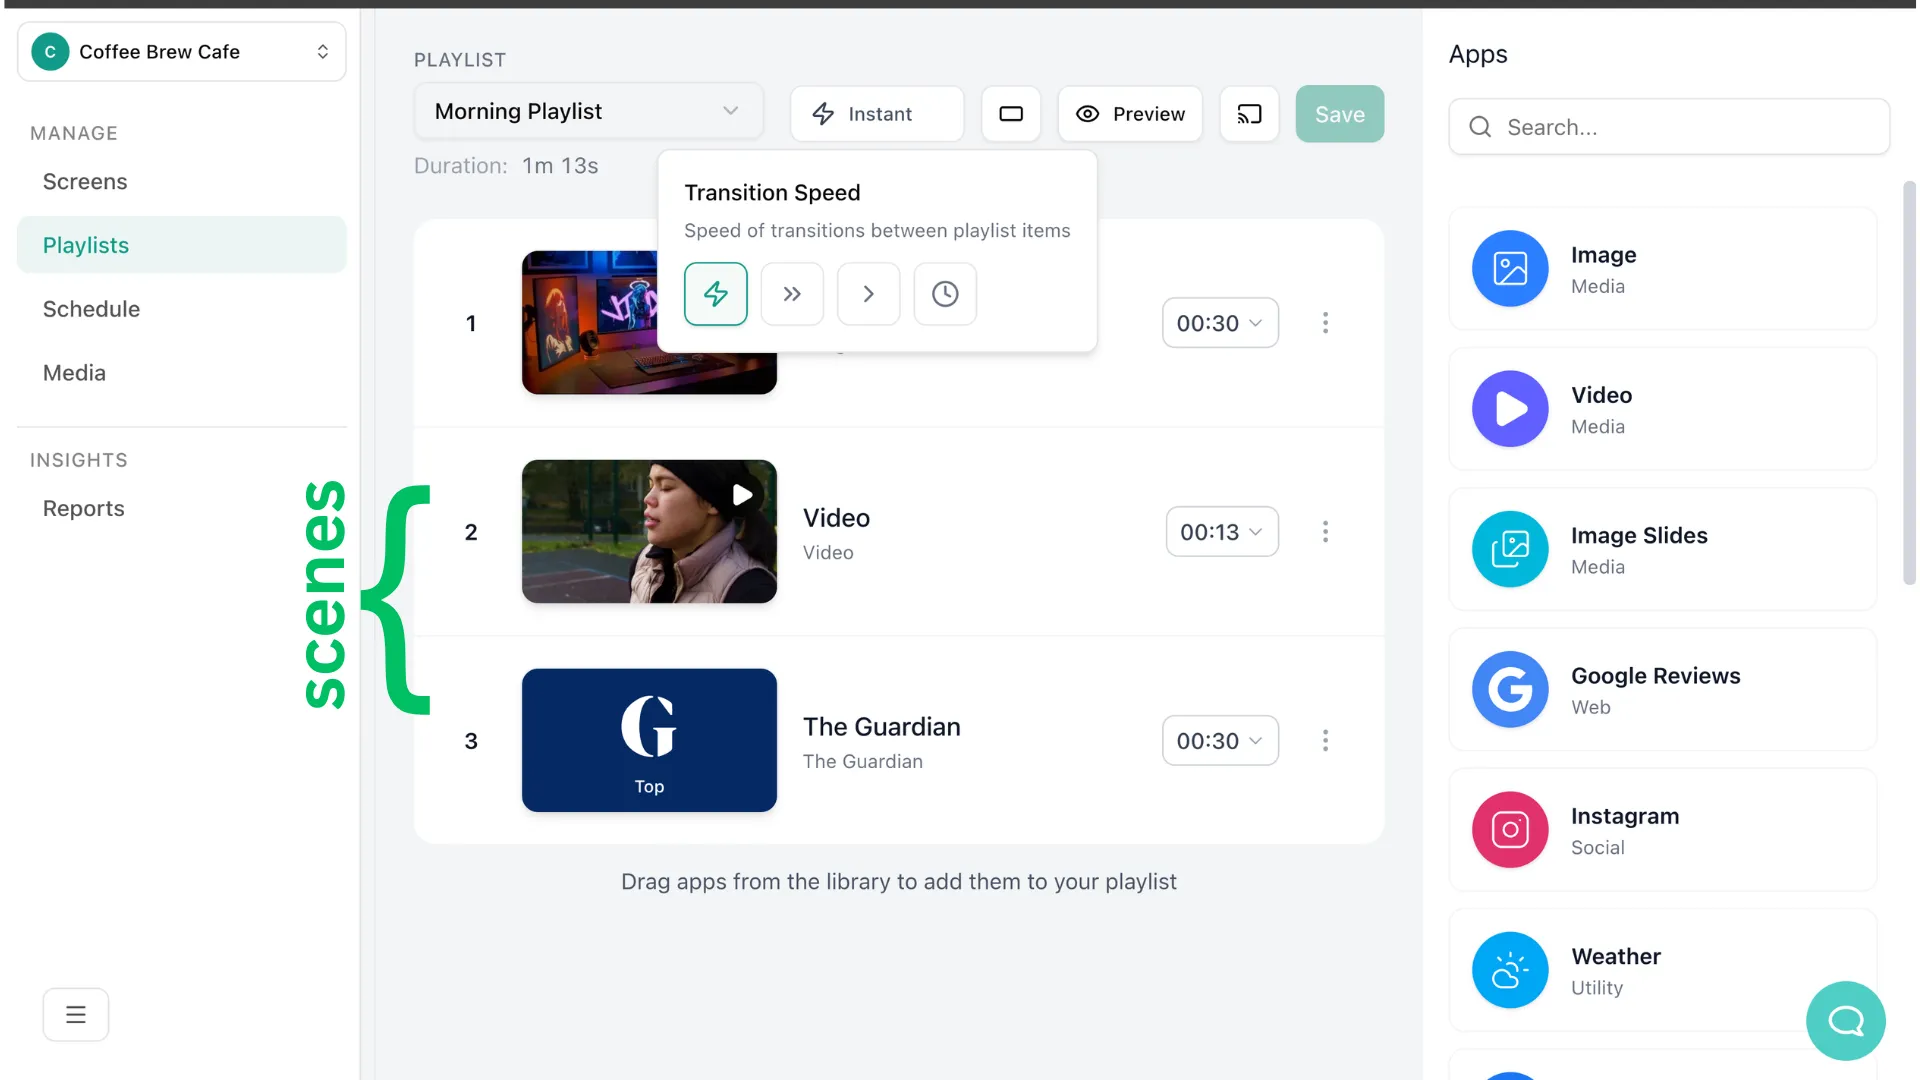Click the Coffee Brew Cafe avatar icon
The image size is (1920, 1080).
pyautogui.click(x=50, y=52)
